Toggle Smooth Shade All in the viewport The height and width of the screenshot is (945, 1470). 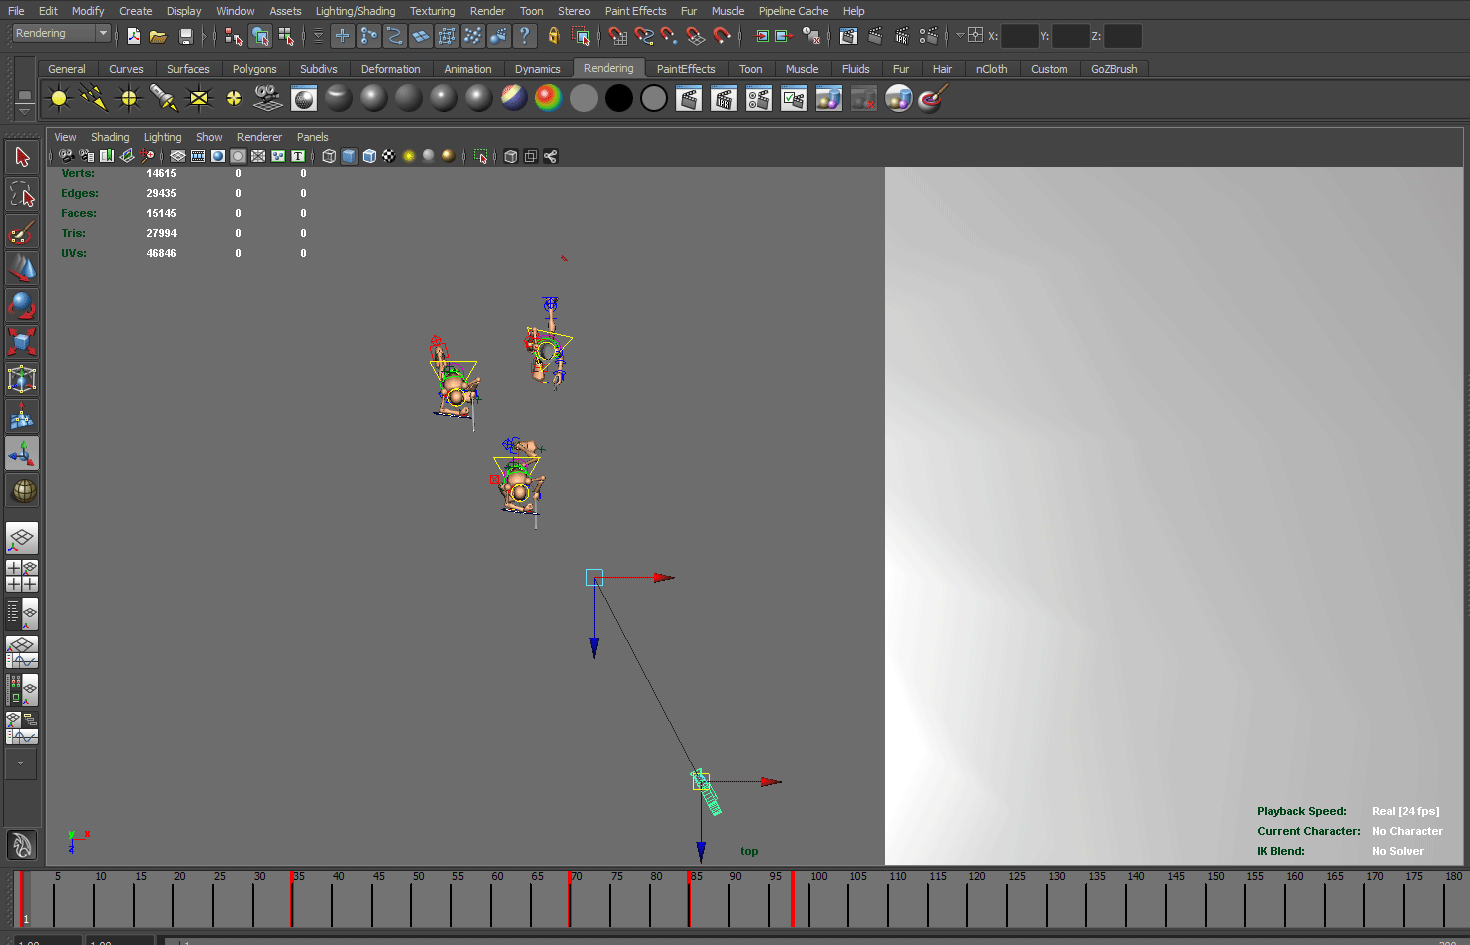[x=349, y=155]
